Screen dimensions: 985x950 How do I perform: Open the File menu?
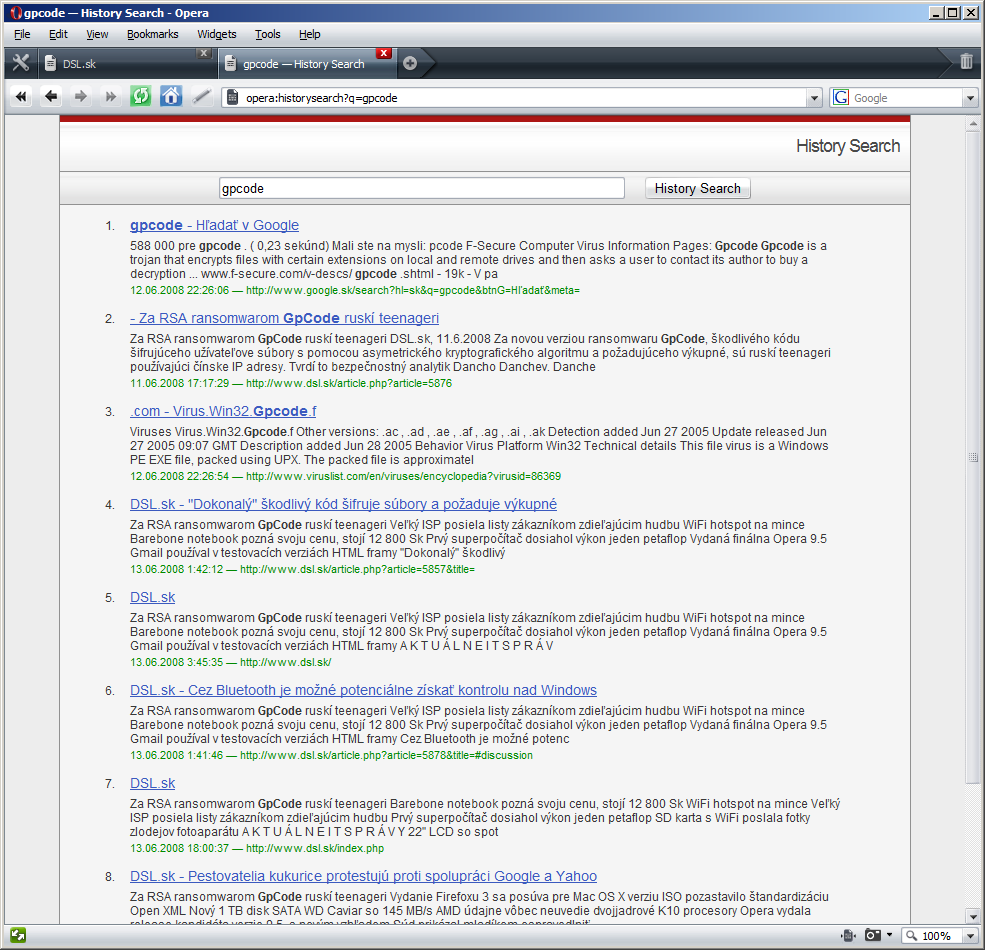pyautogui.click(x=22, y=35)
